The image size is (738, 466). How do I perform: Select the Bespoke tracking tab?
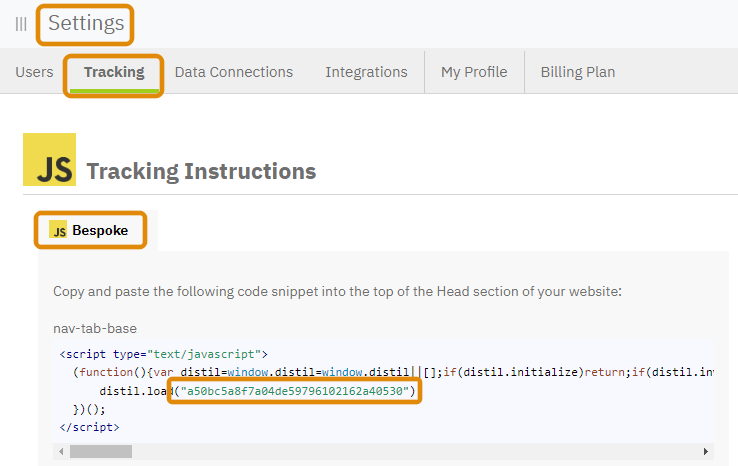click(x=90, y=230)
